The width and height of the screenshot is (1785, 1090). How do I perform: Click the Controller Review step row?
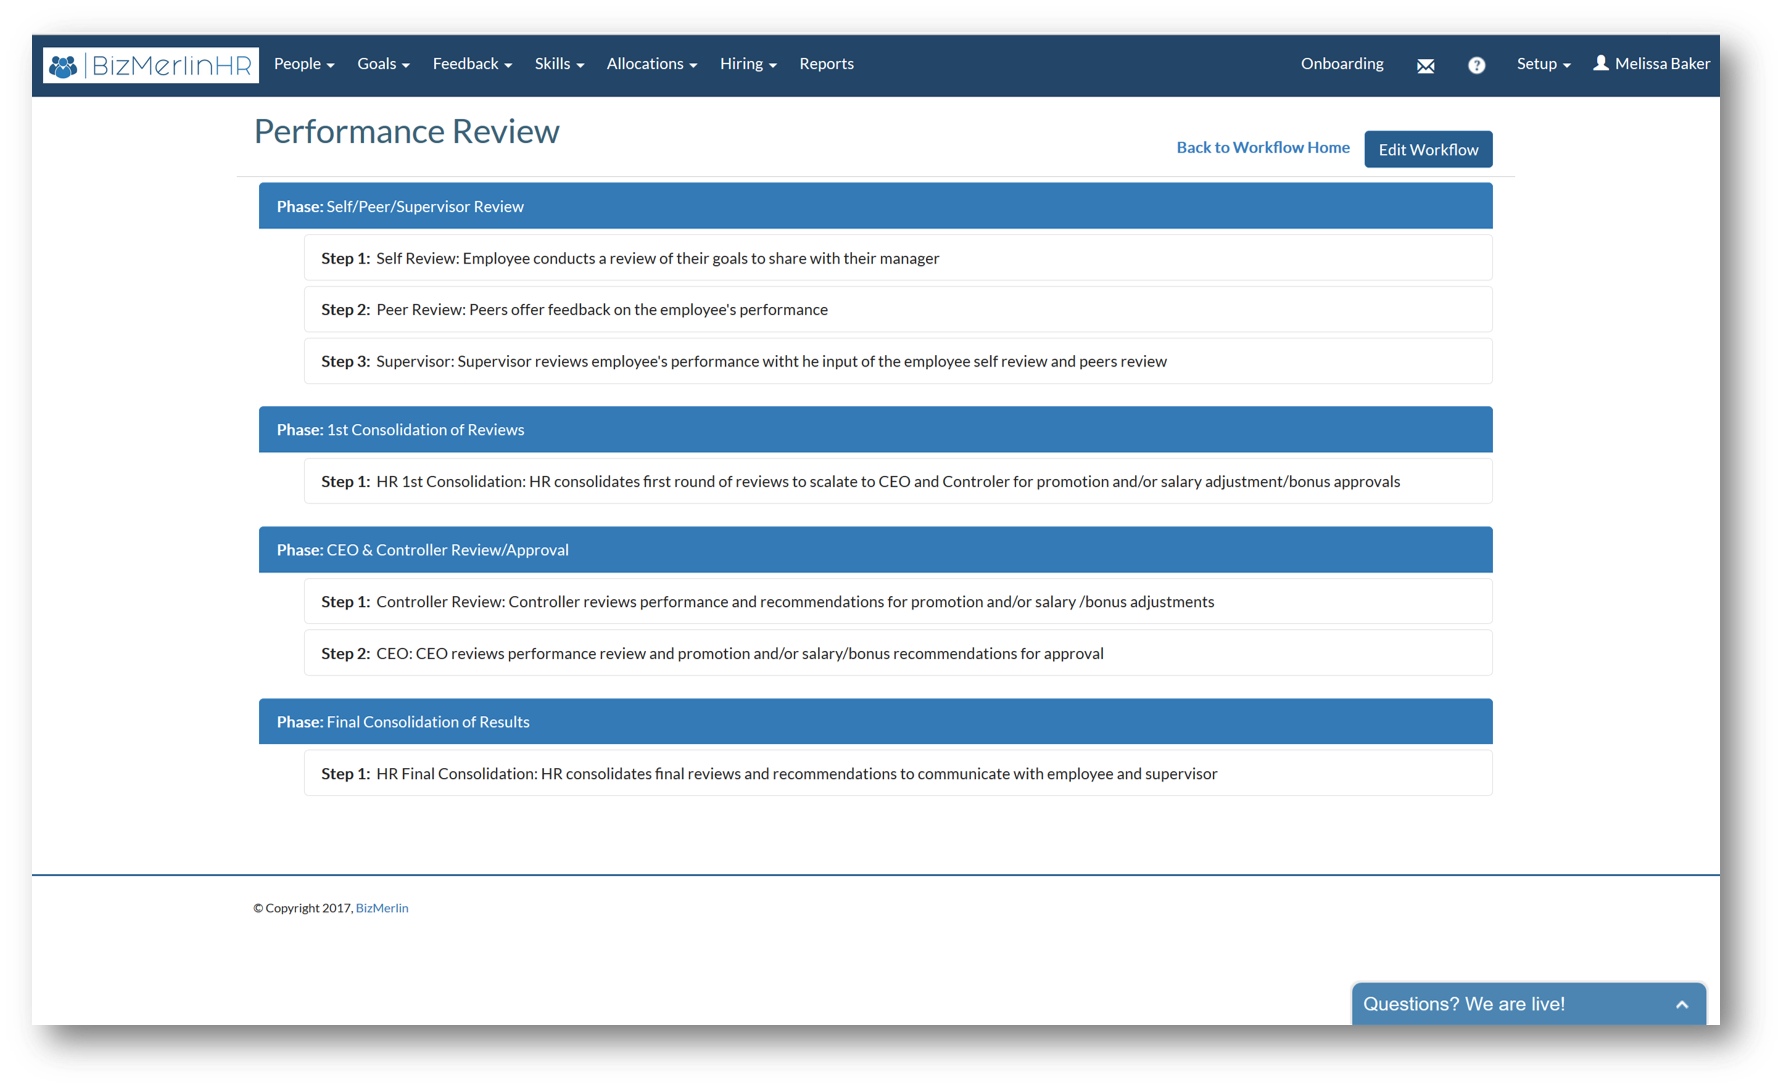click(x=898, y=601)
